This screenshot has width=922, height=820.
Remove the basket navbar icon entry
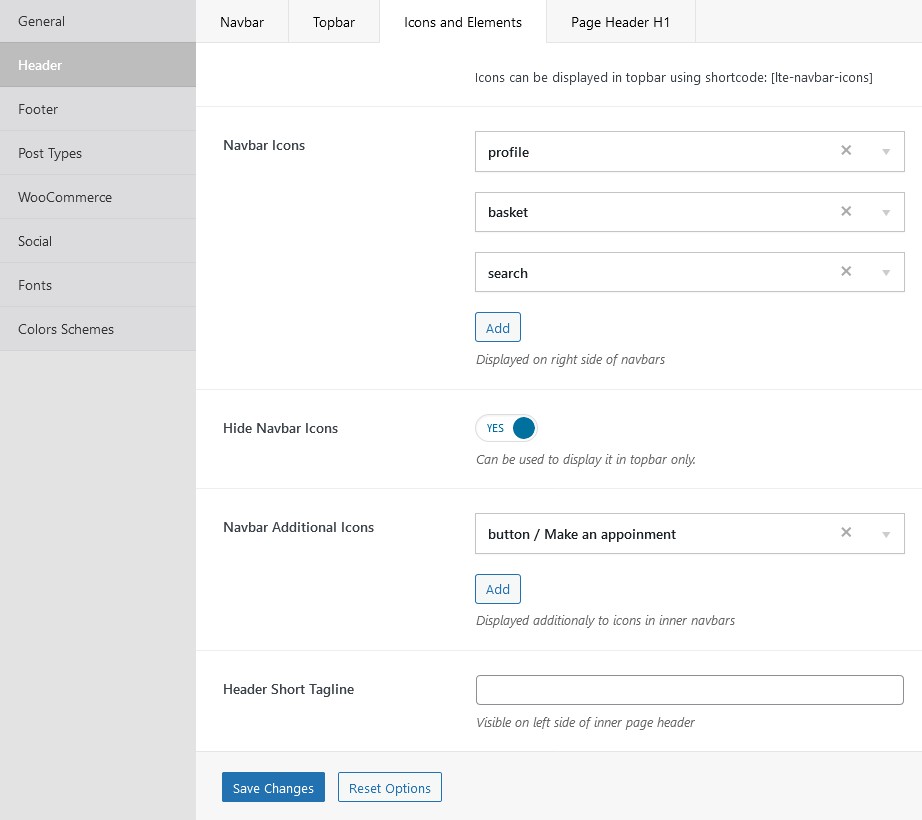click(846, 211)
